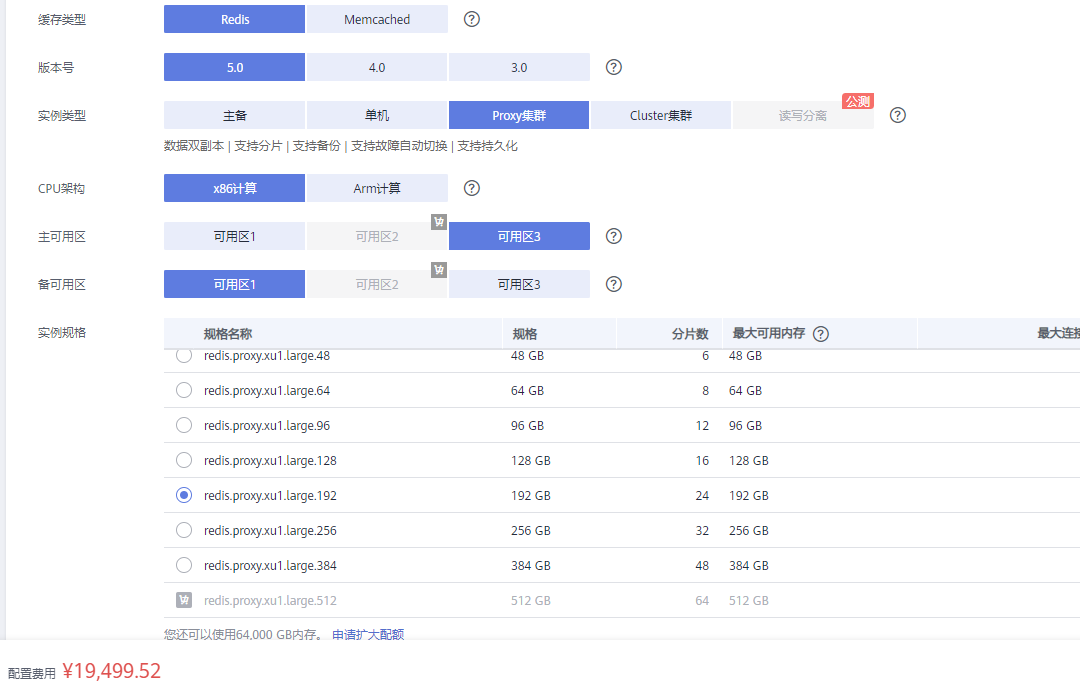Set 主可用区 to 可用区2
The image size is (1080, 687).
tap(377, 236)
